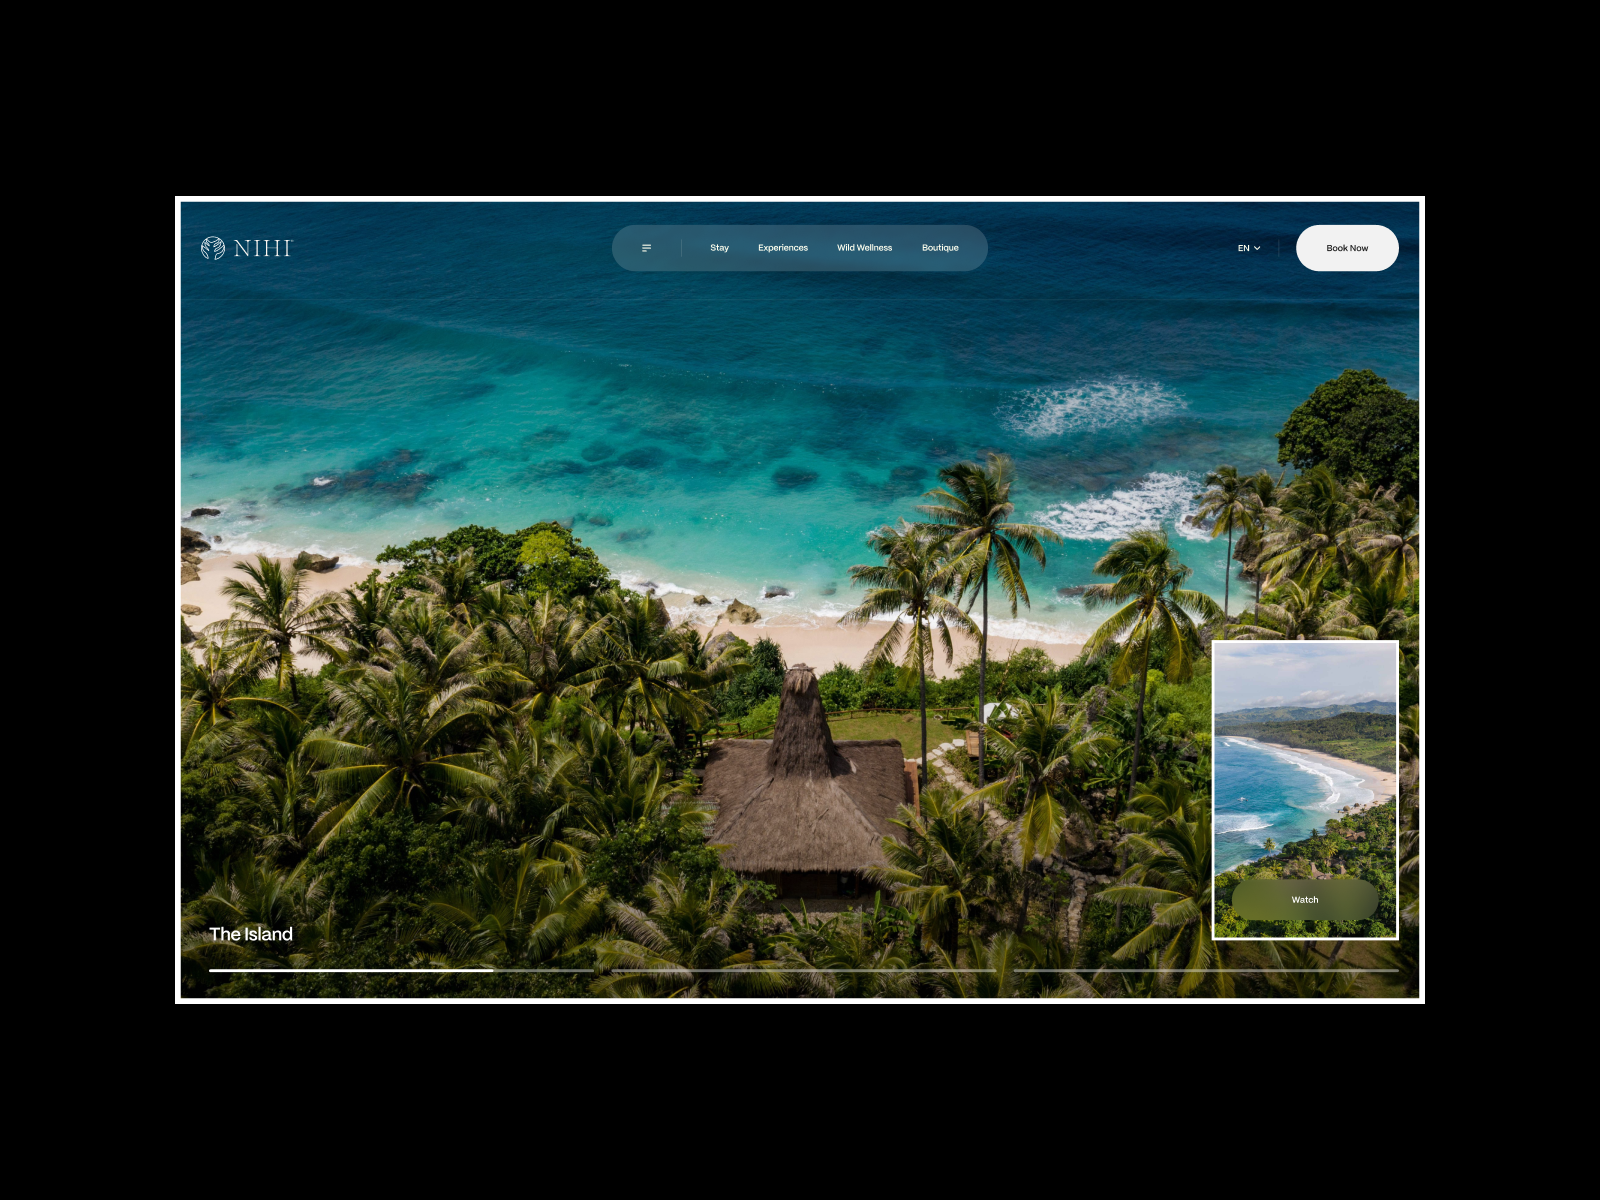Open the Stay section

[x=719, y=247]
